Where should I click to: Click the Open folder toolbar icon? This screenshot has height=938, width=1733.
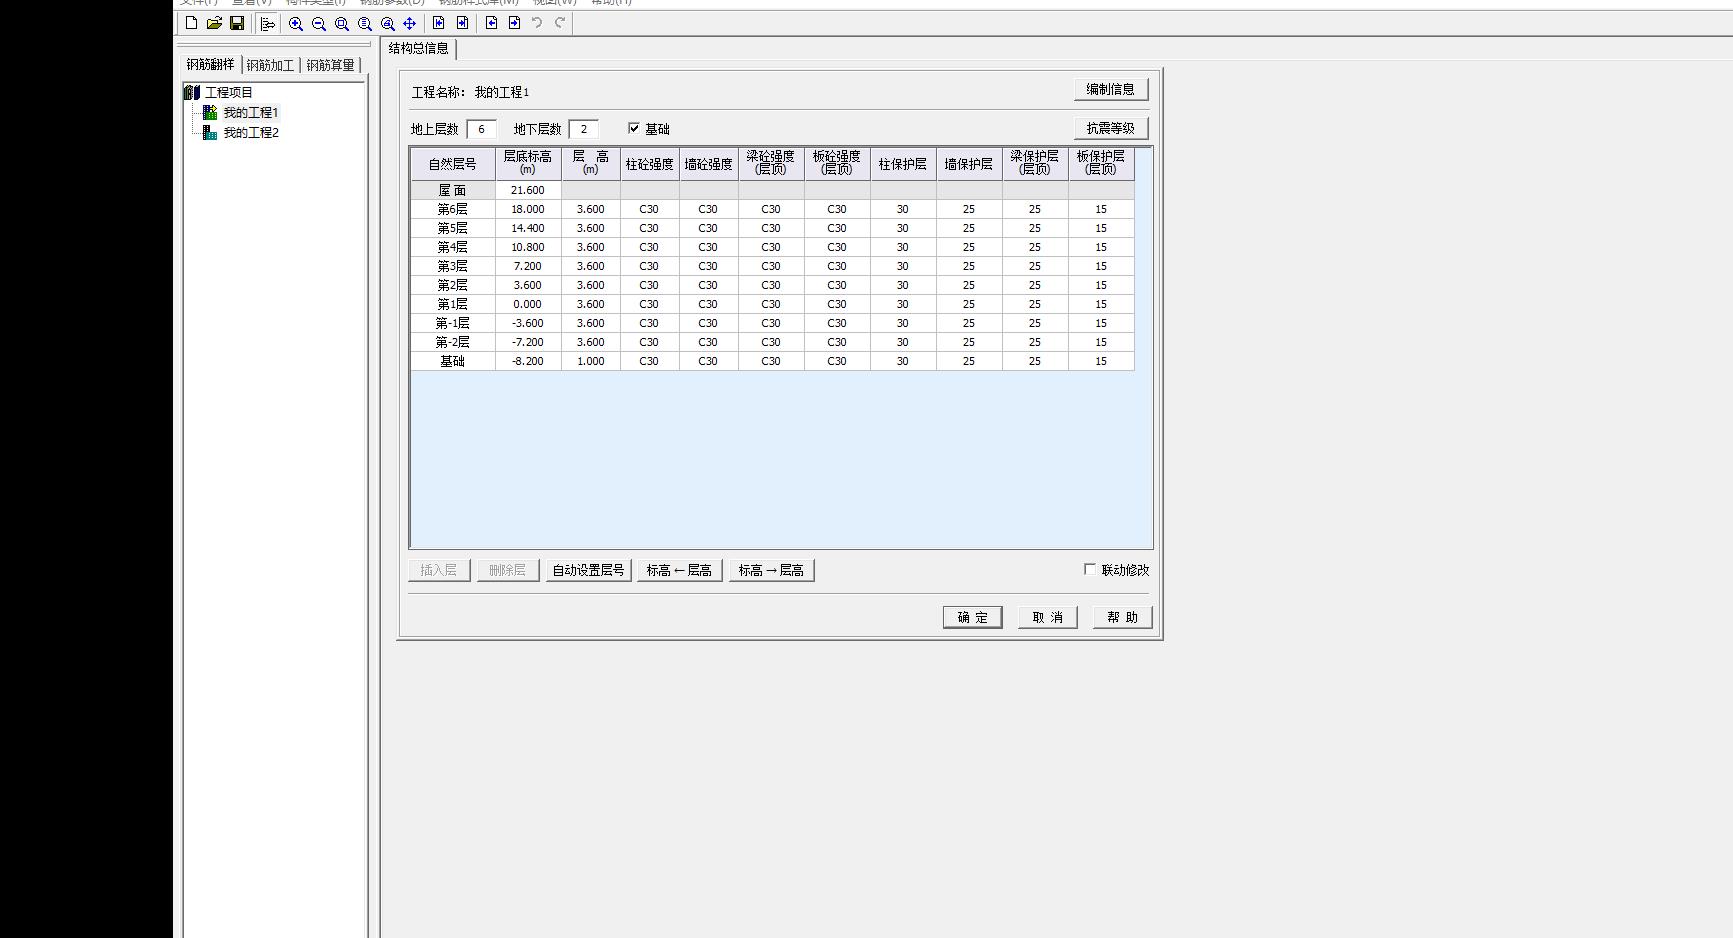[x=214, y=23]
